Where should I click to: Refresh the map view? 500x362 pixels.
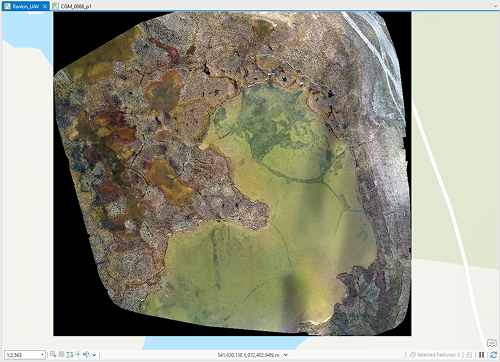pos(494,355)
